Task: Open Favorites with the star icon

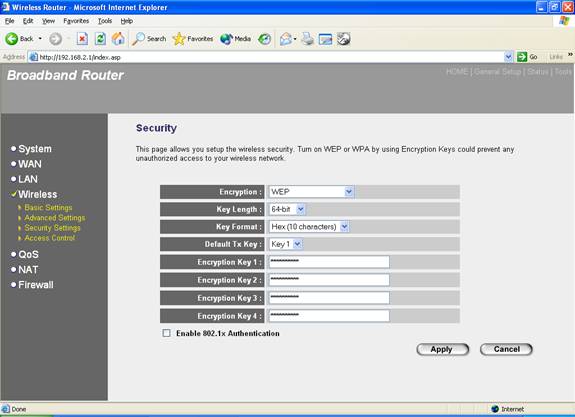Action: [179, 39]
